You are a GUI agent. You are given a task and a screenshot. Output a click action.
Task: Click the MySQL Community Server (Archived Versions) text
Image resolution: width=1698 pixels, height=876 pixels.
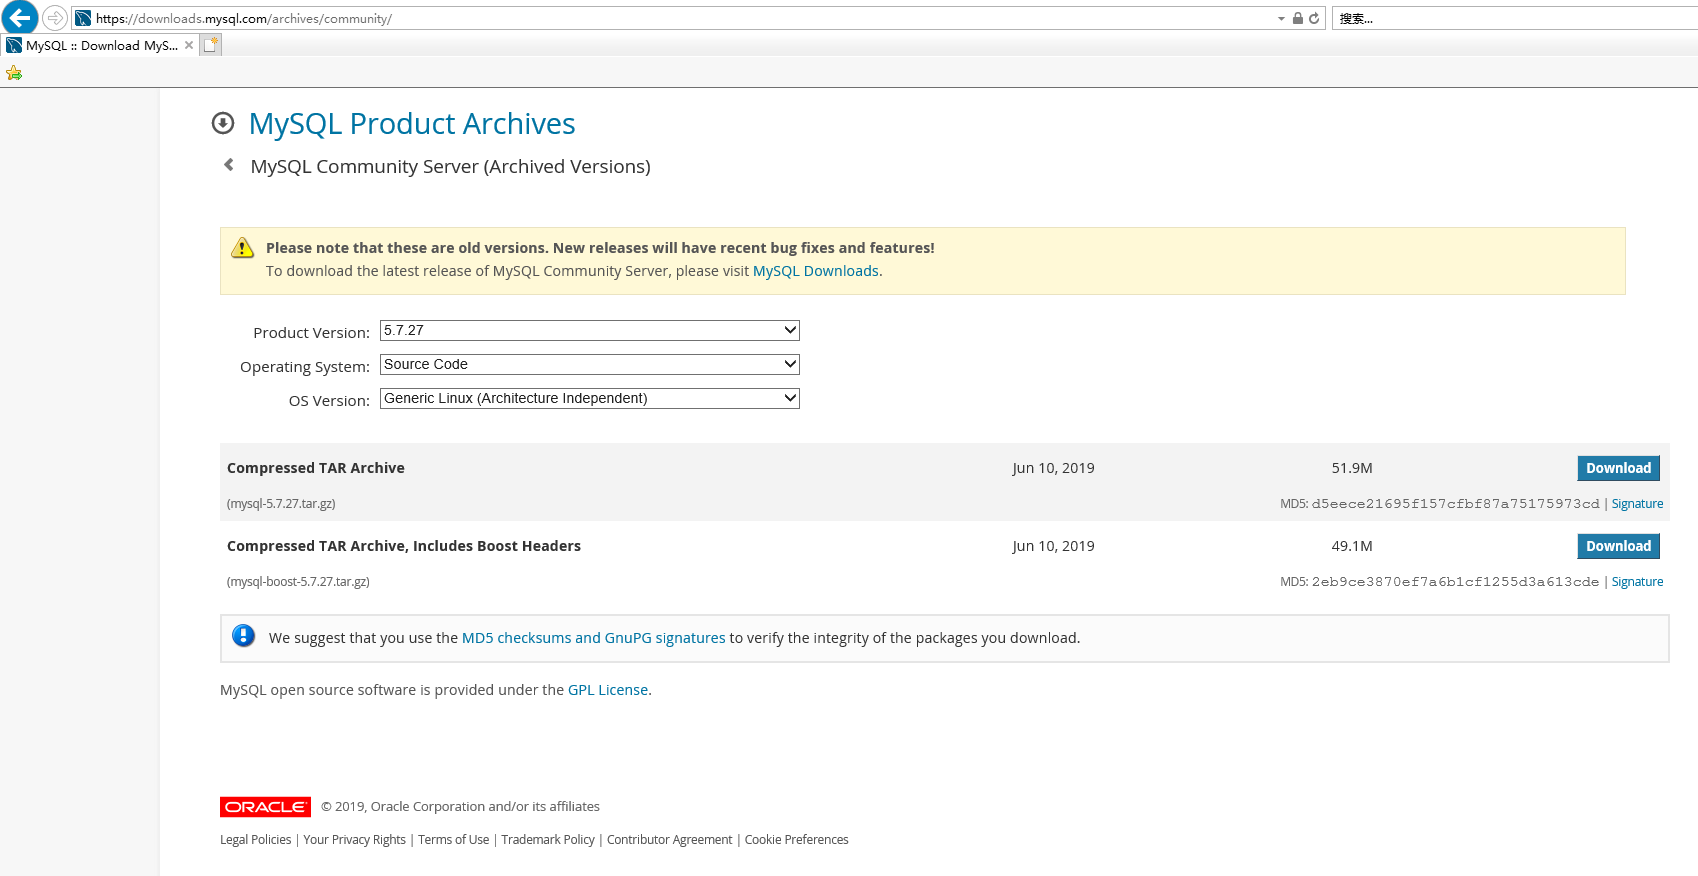click(x=450, y=166)
